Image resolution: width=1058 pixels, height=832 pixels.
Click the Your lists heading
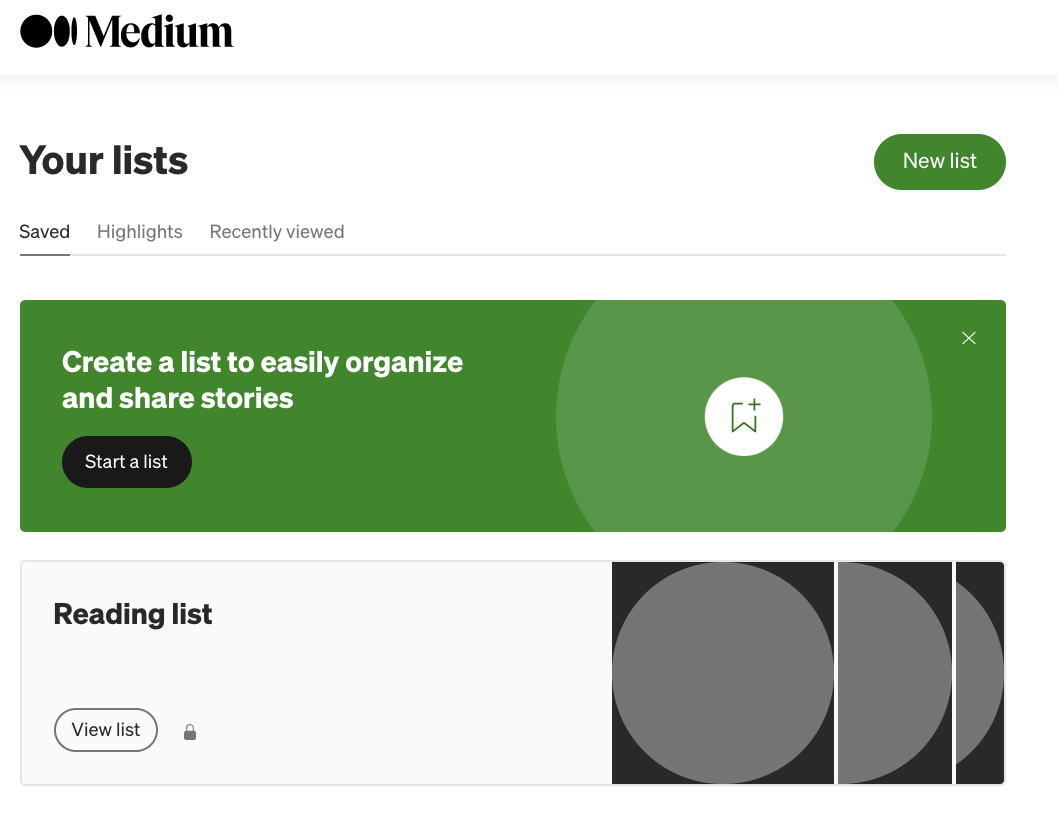tap(104, 161)
